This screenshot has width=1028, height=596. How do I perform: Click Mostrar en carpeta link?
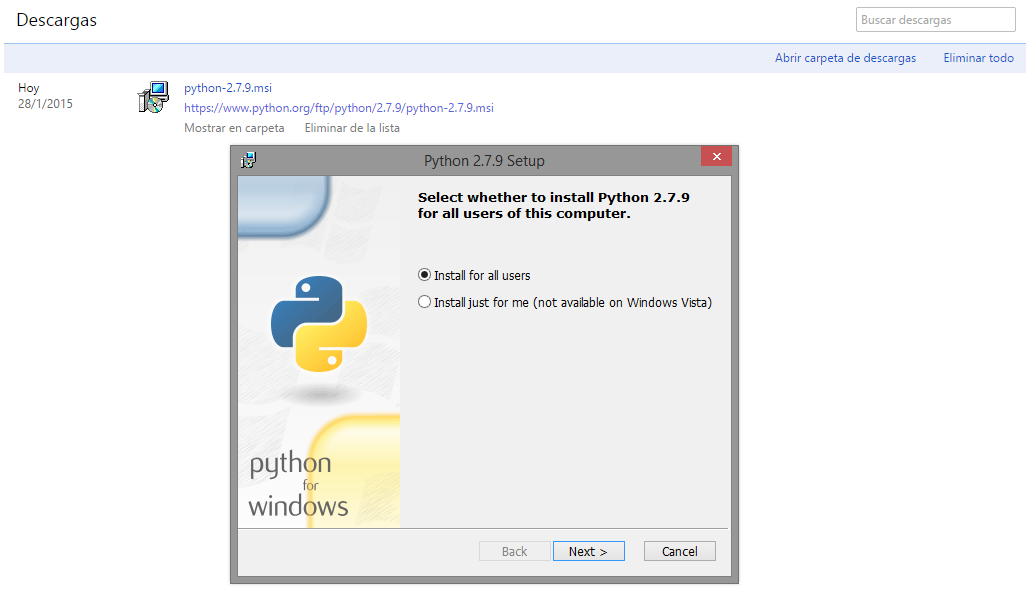coord(234,128)
